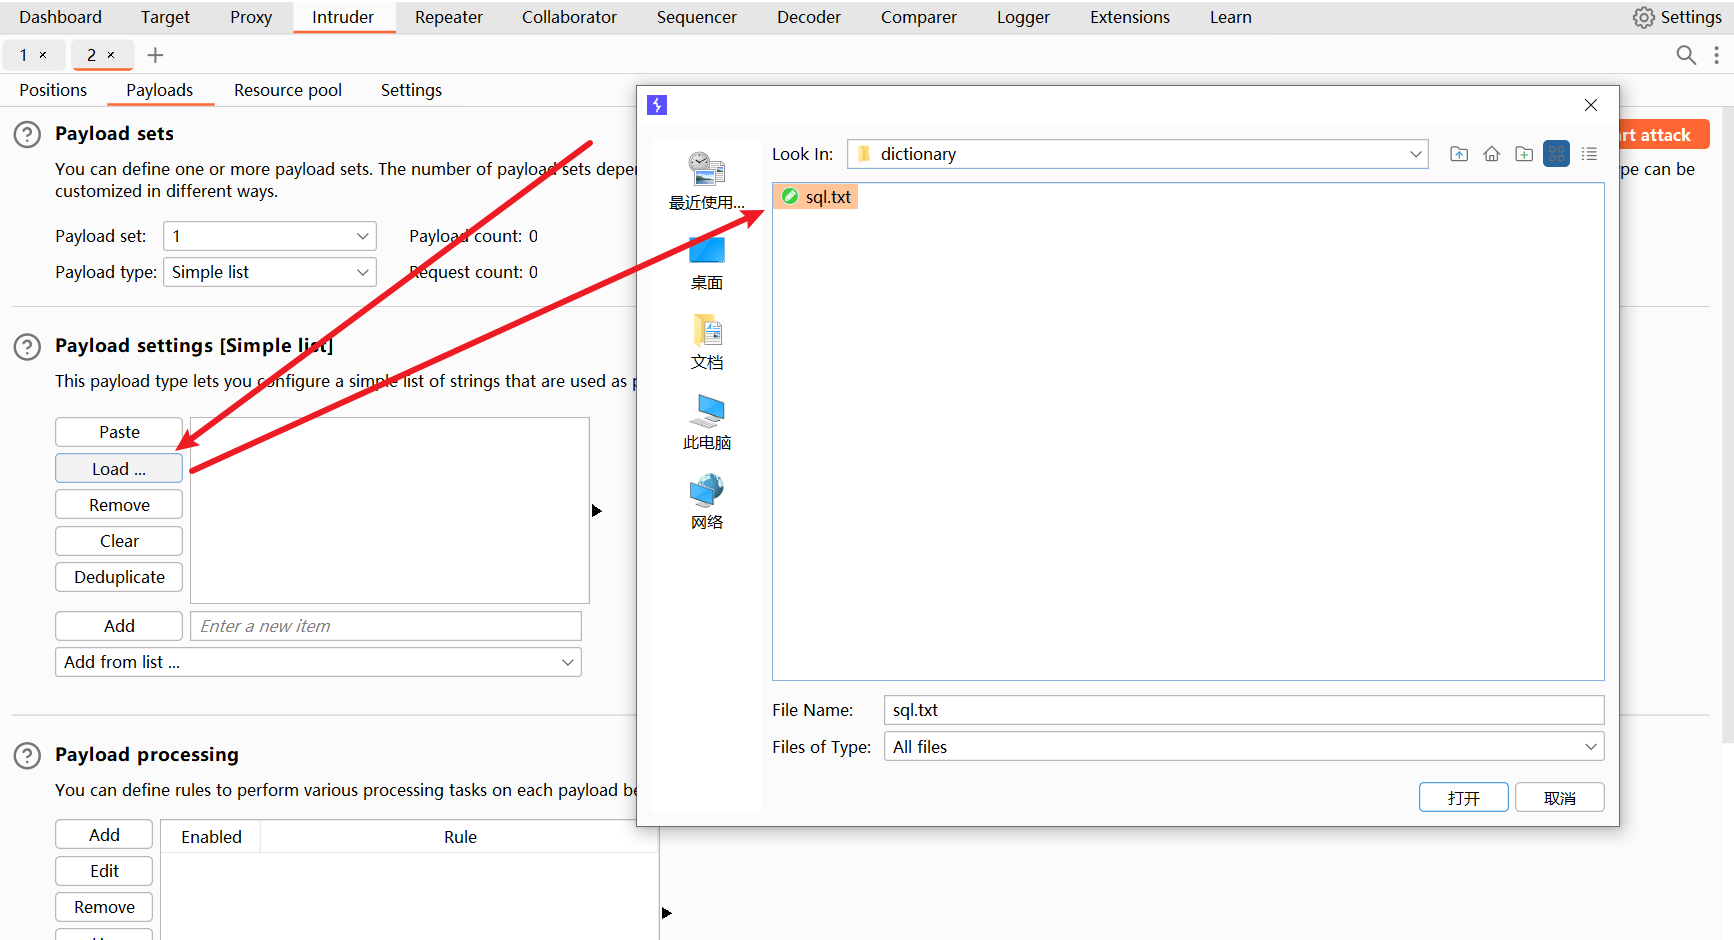The height and width of the screenshot is (940, 1734).
Task: Click the 打开 (Open) button
Action: tap(1463, 797)
